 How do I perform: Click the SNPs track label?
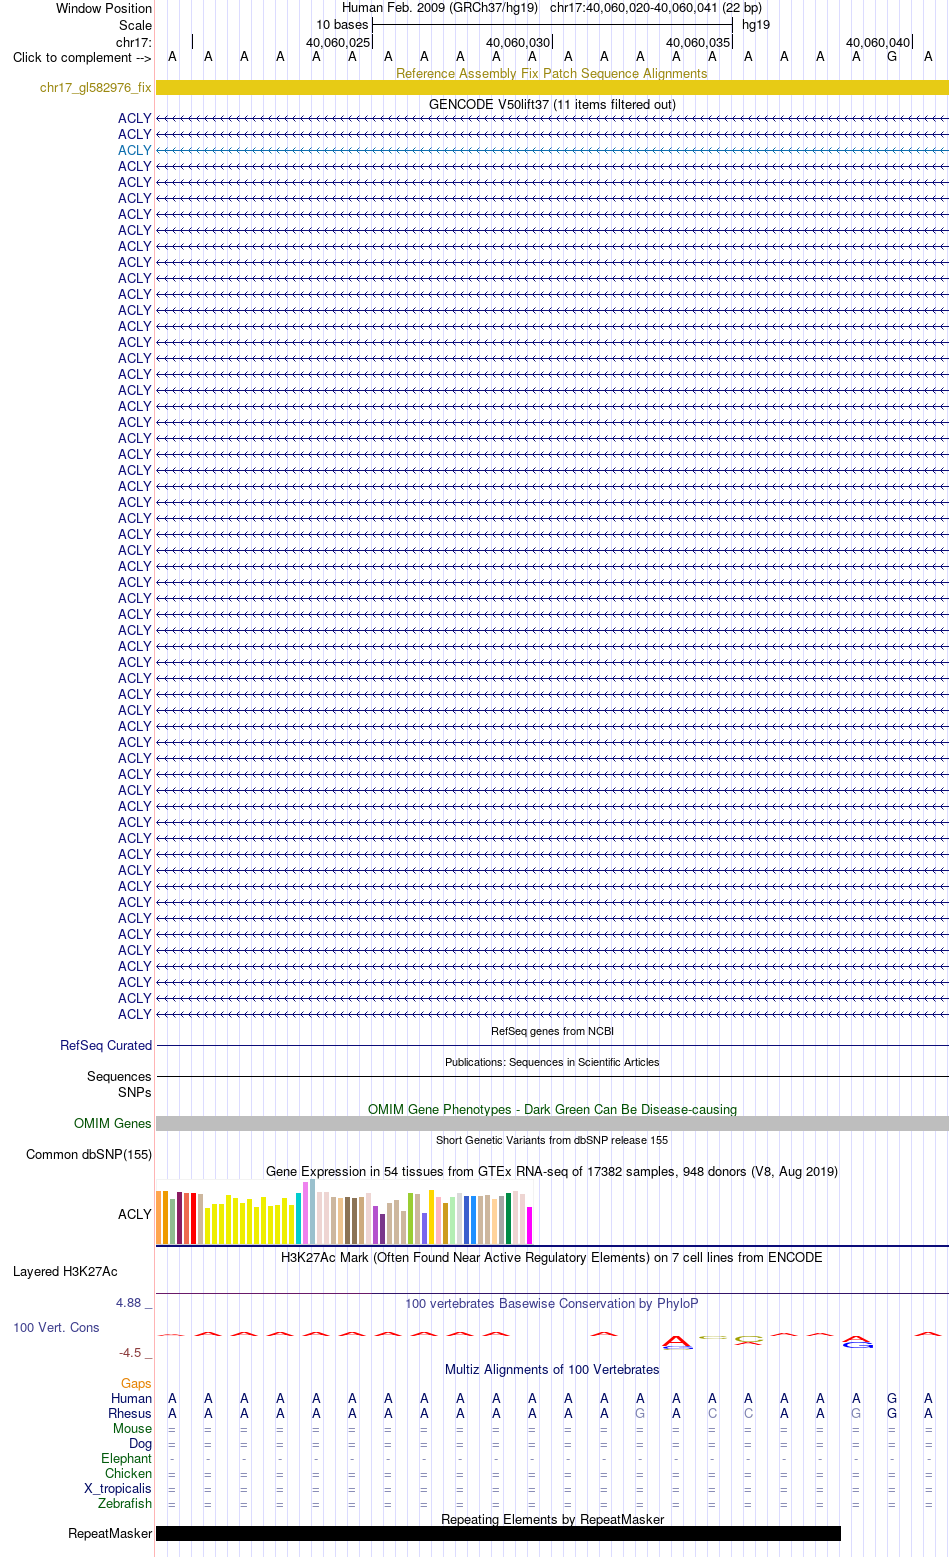135,1092
